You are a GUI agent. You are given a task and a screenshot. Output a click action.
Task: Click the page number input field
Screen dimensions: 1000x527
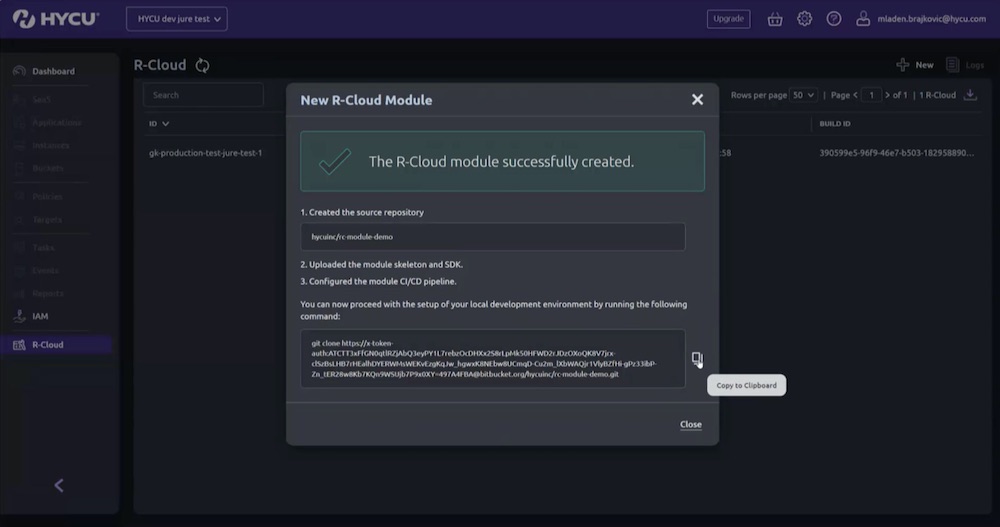pyautogui.click(x=871, y=95)
